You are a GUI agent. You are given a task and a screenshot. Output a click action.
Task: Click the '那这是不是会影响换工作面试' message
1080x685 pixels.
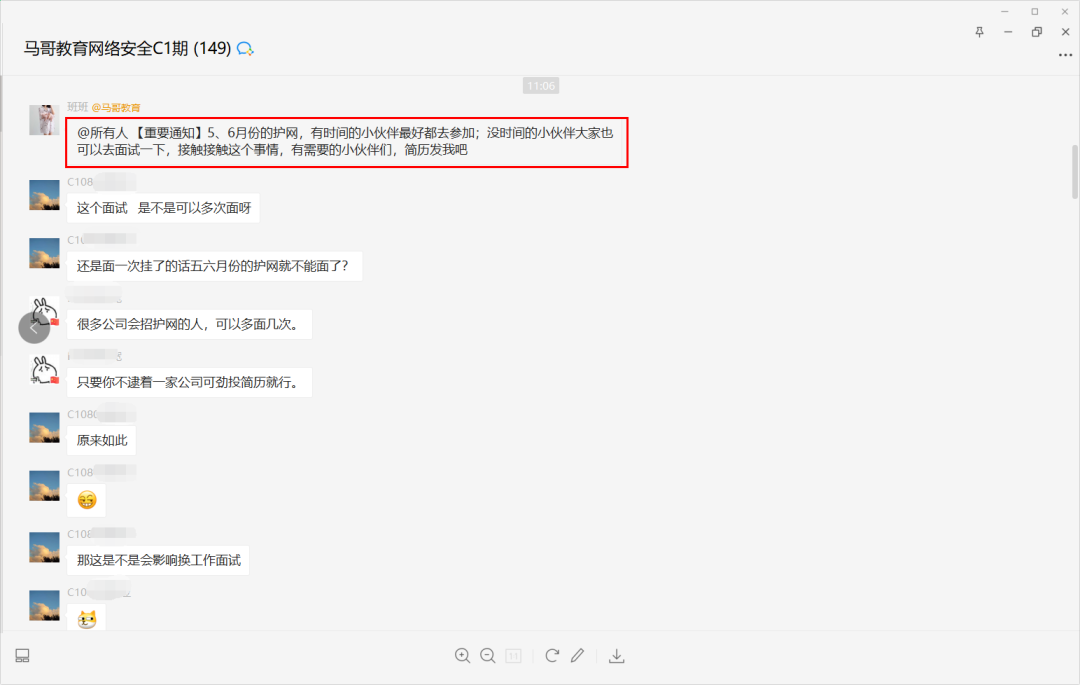click(159, 560)
